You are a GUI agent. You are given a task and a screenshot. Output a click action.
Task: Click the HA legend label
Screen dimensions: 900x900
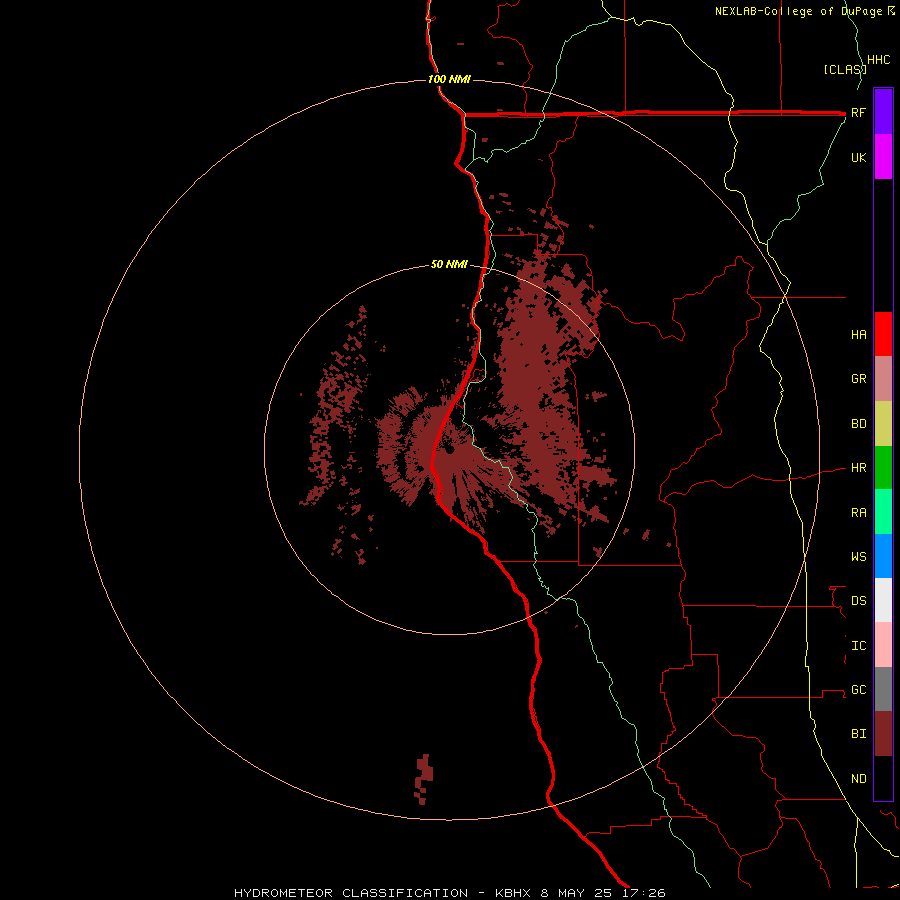(x=859, y=335)
